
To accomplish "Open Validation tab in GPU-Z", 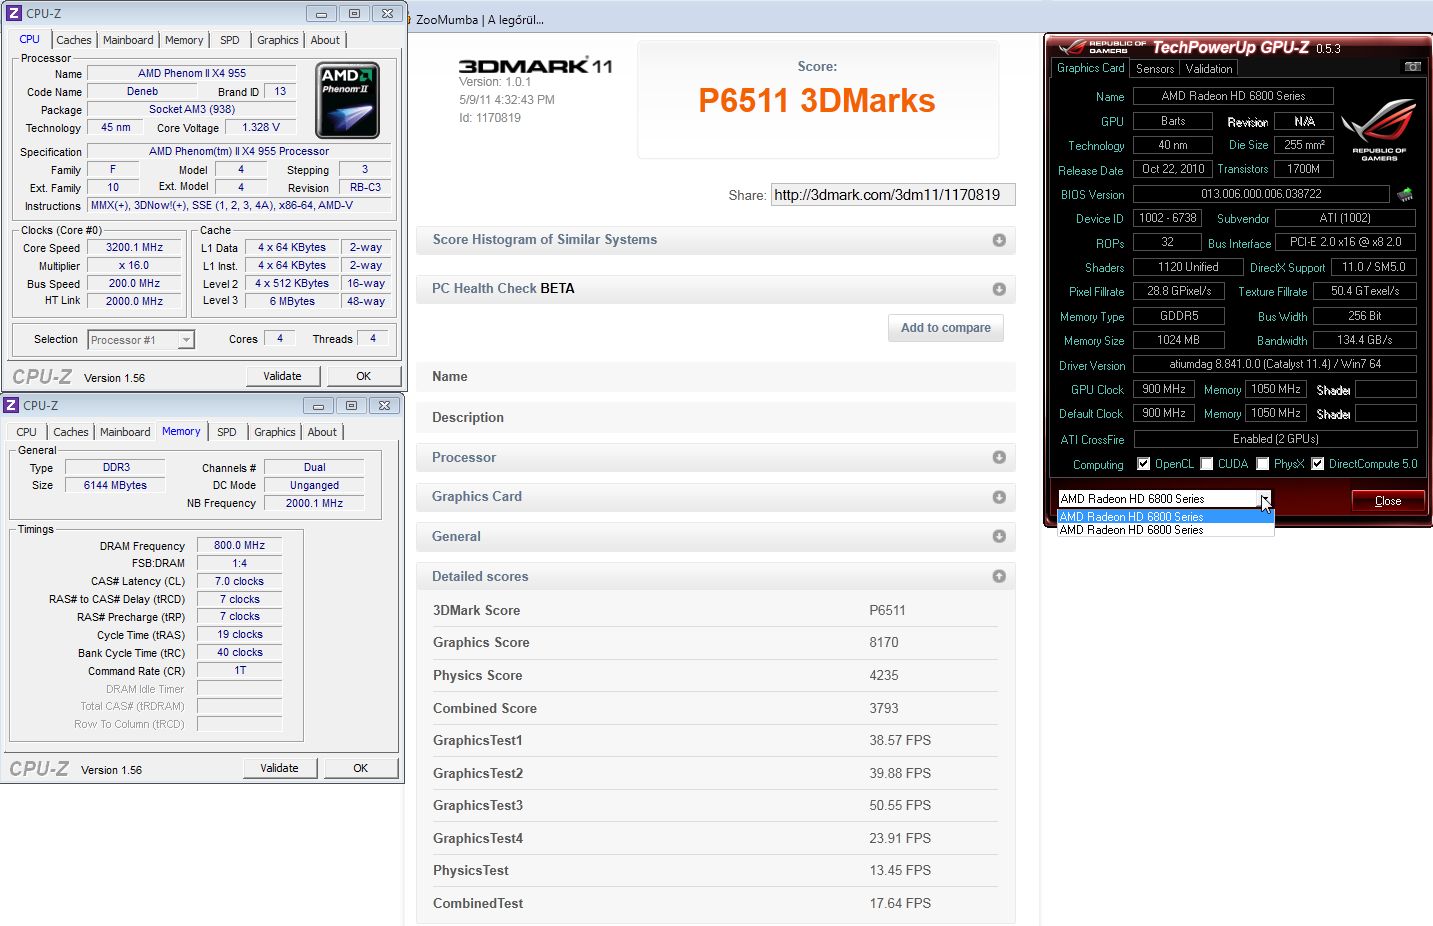I will tap(1209, 69).
